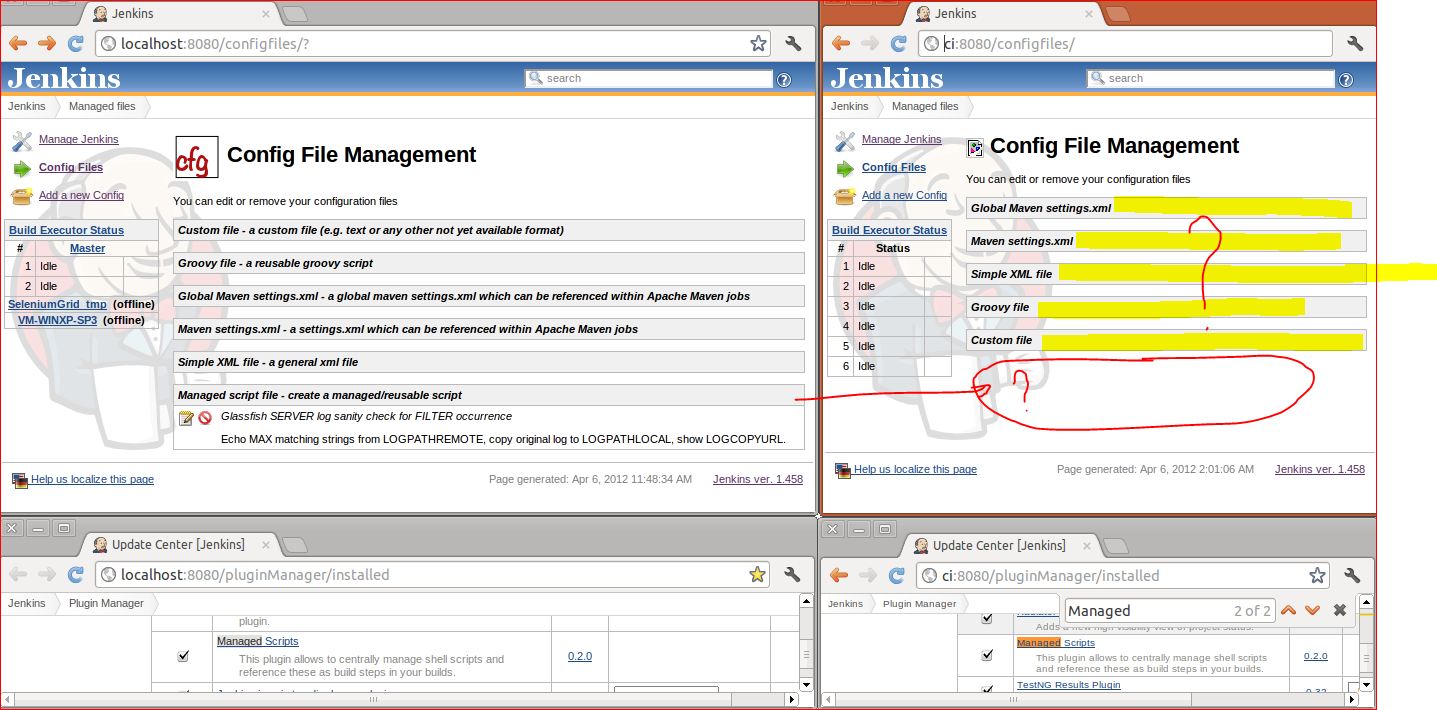Click the bookmark star in the localhost configfiles address bar

pos(758,43)
